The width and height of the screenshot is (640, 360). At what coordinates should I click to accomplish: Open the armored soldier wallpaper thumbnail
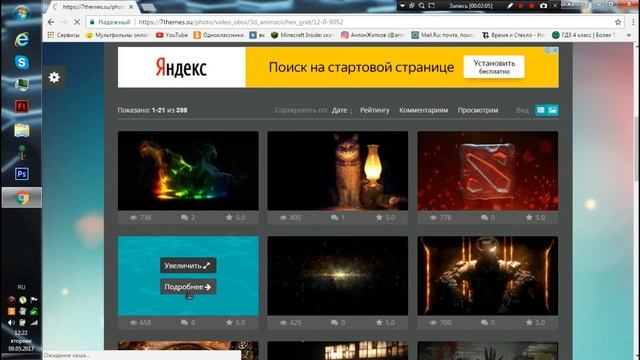pyautogui.click(x=487, y=276)
